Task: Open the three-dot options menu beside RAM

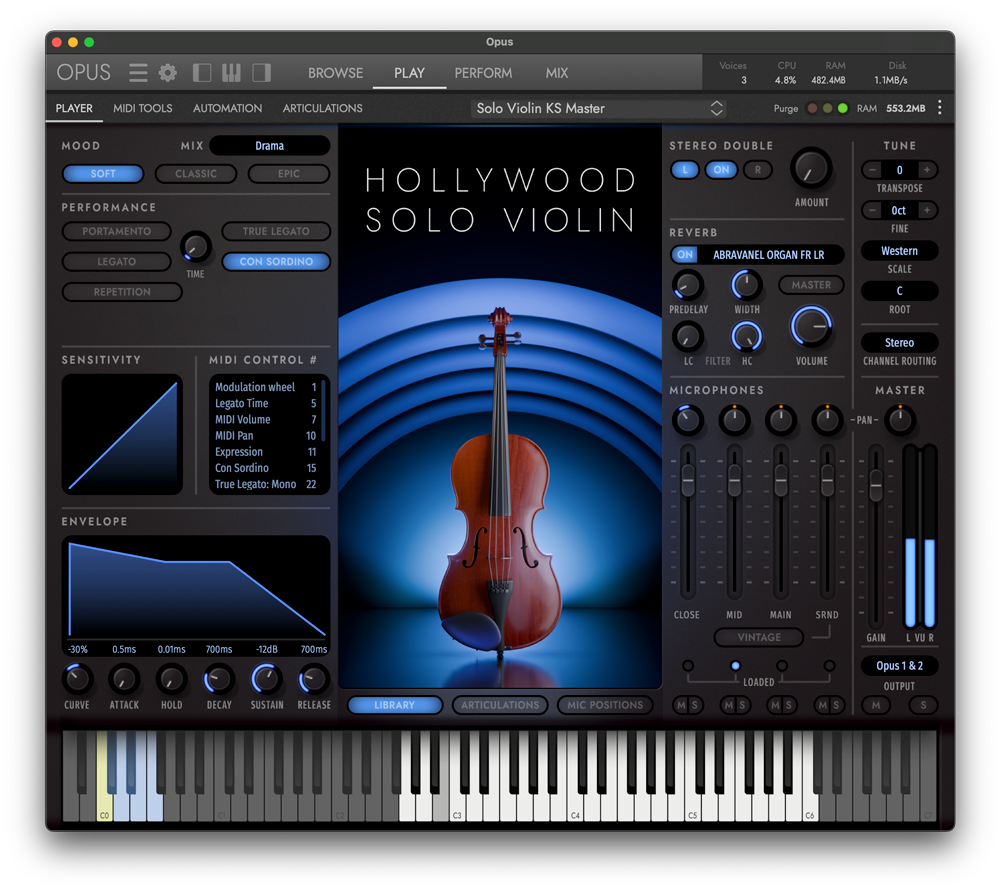Action: (939, 108)
